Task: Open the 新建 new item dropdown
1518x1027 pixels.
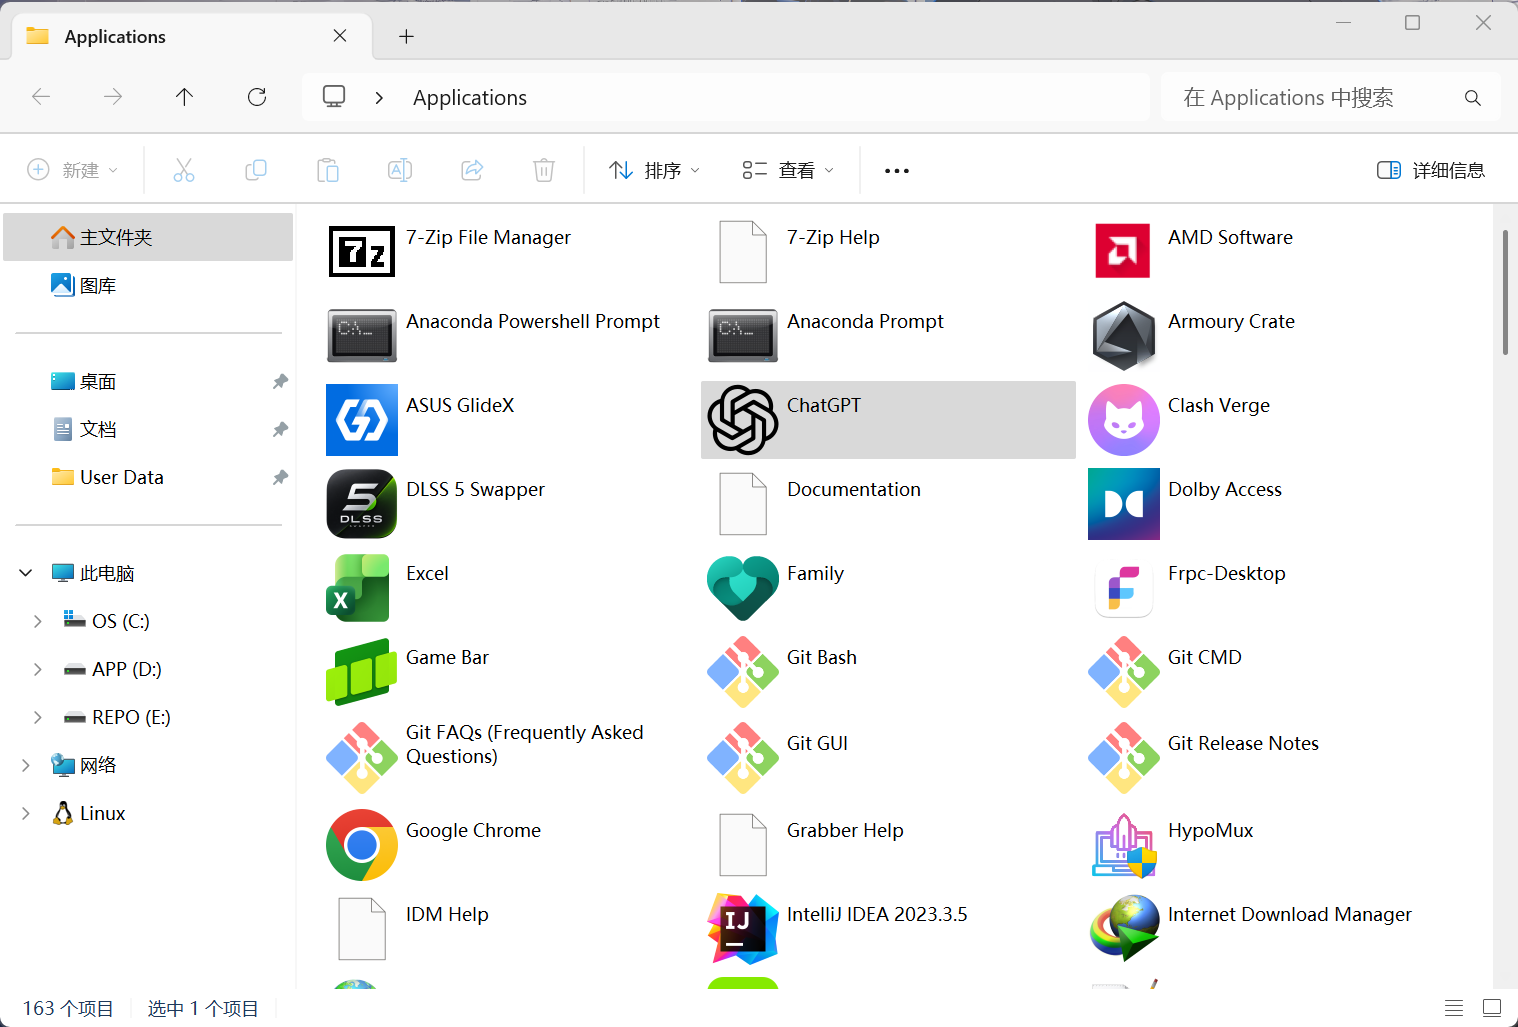Action: (x=73, y=170)
